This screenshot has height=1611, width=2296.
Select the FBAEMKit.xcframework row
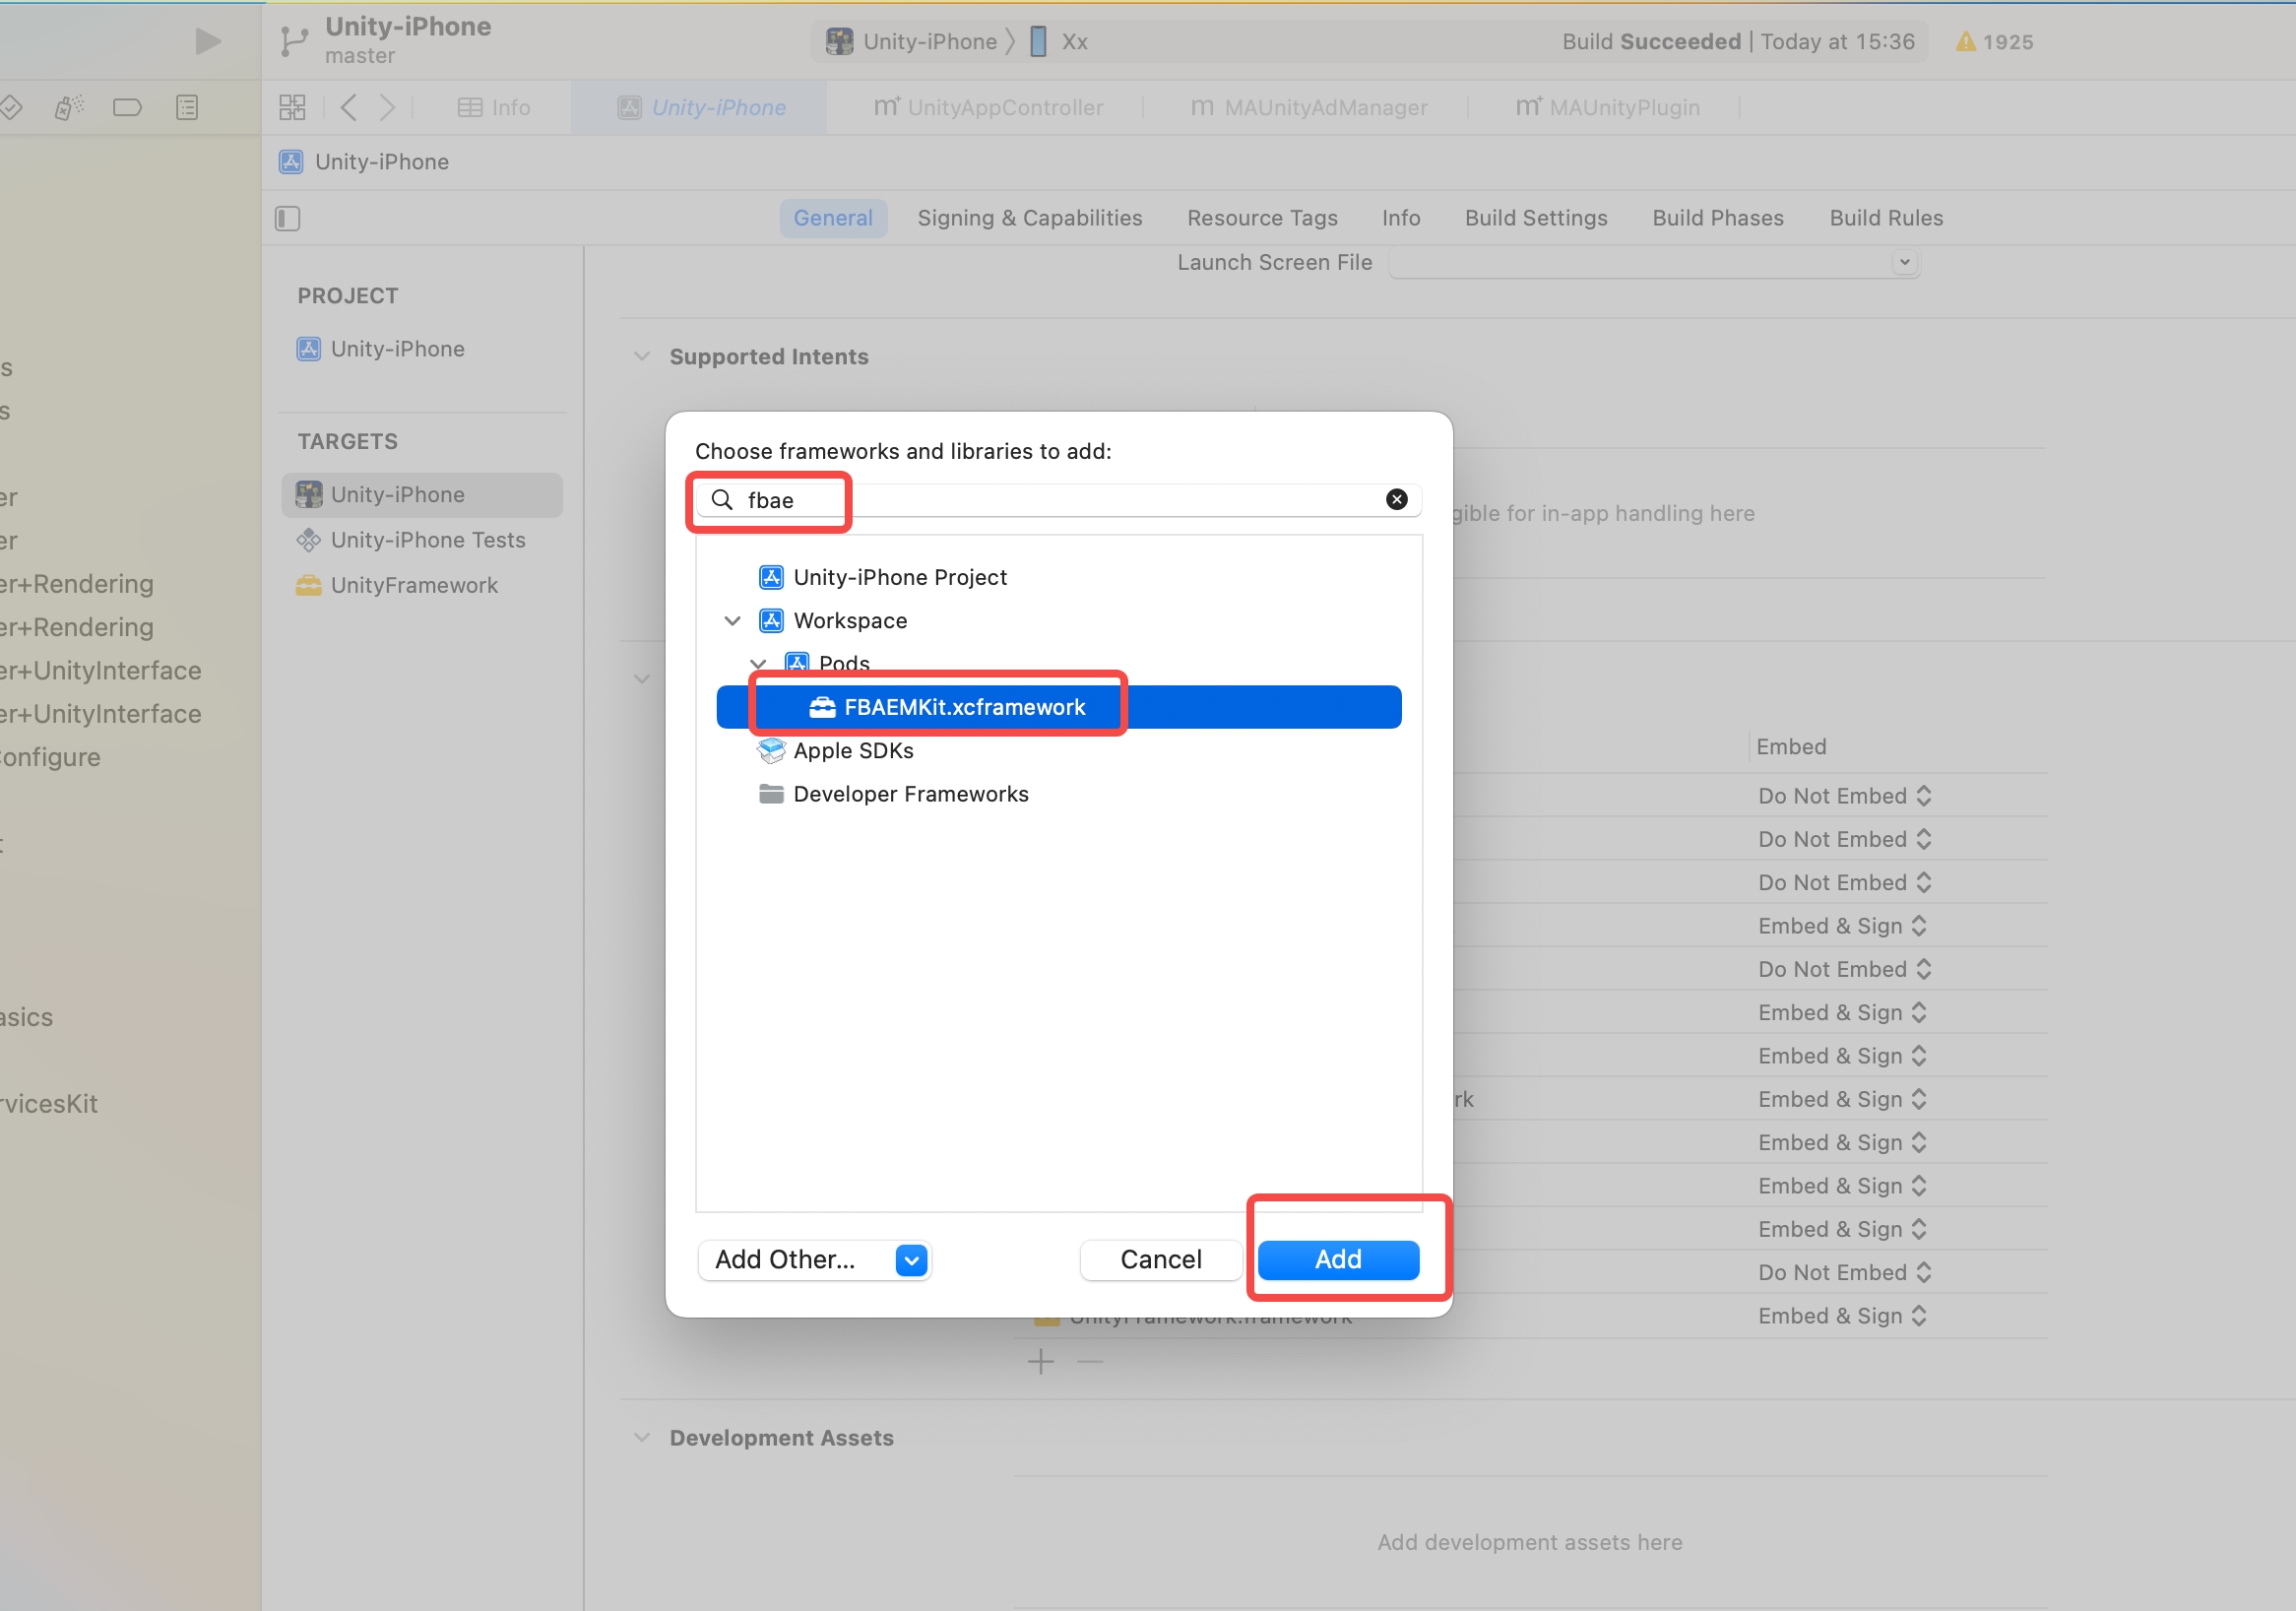(x=1059, y=707)
